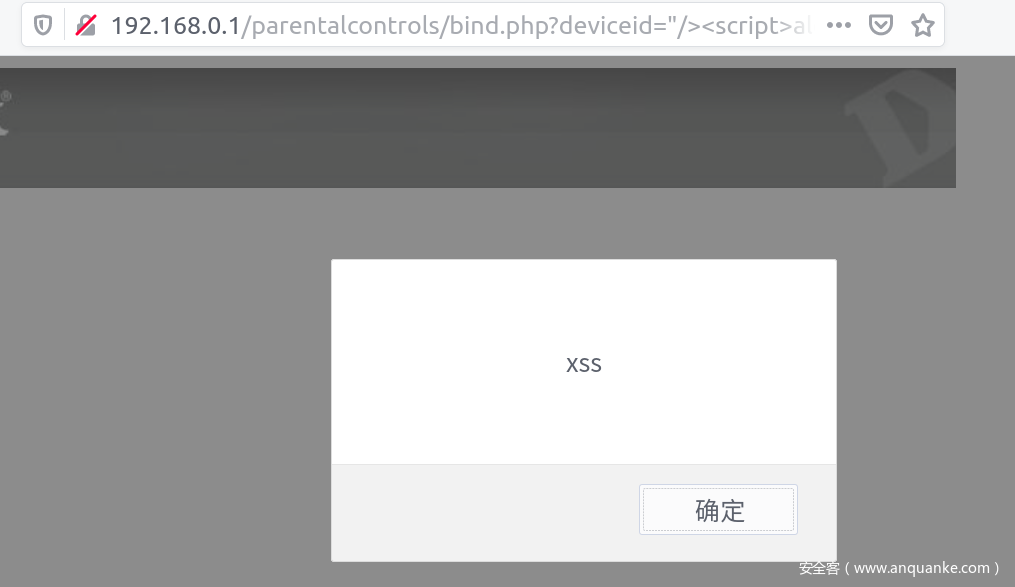This screenshot has height=587, width=1015.
Task: Open the page actions three-dot menu
Action: pos(838,25)
